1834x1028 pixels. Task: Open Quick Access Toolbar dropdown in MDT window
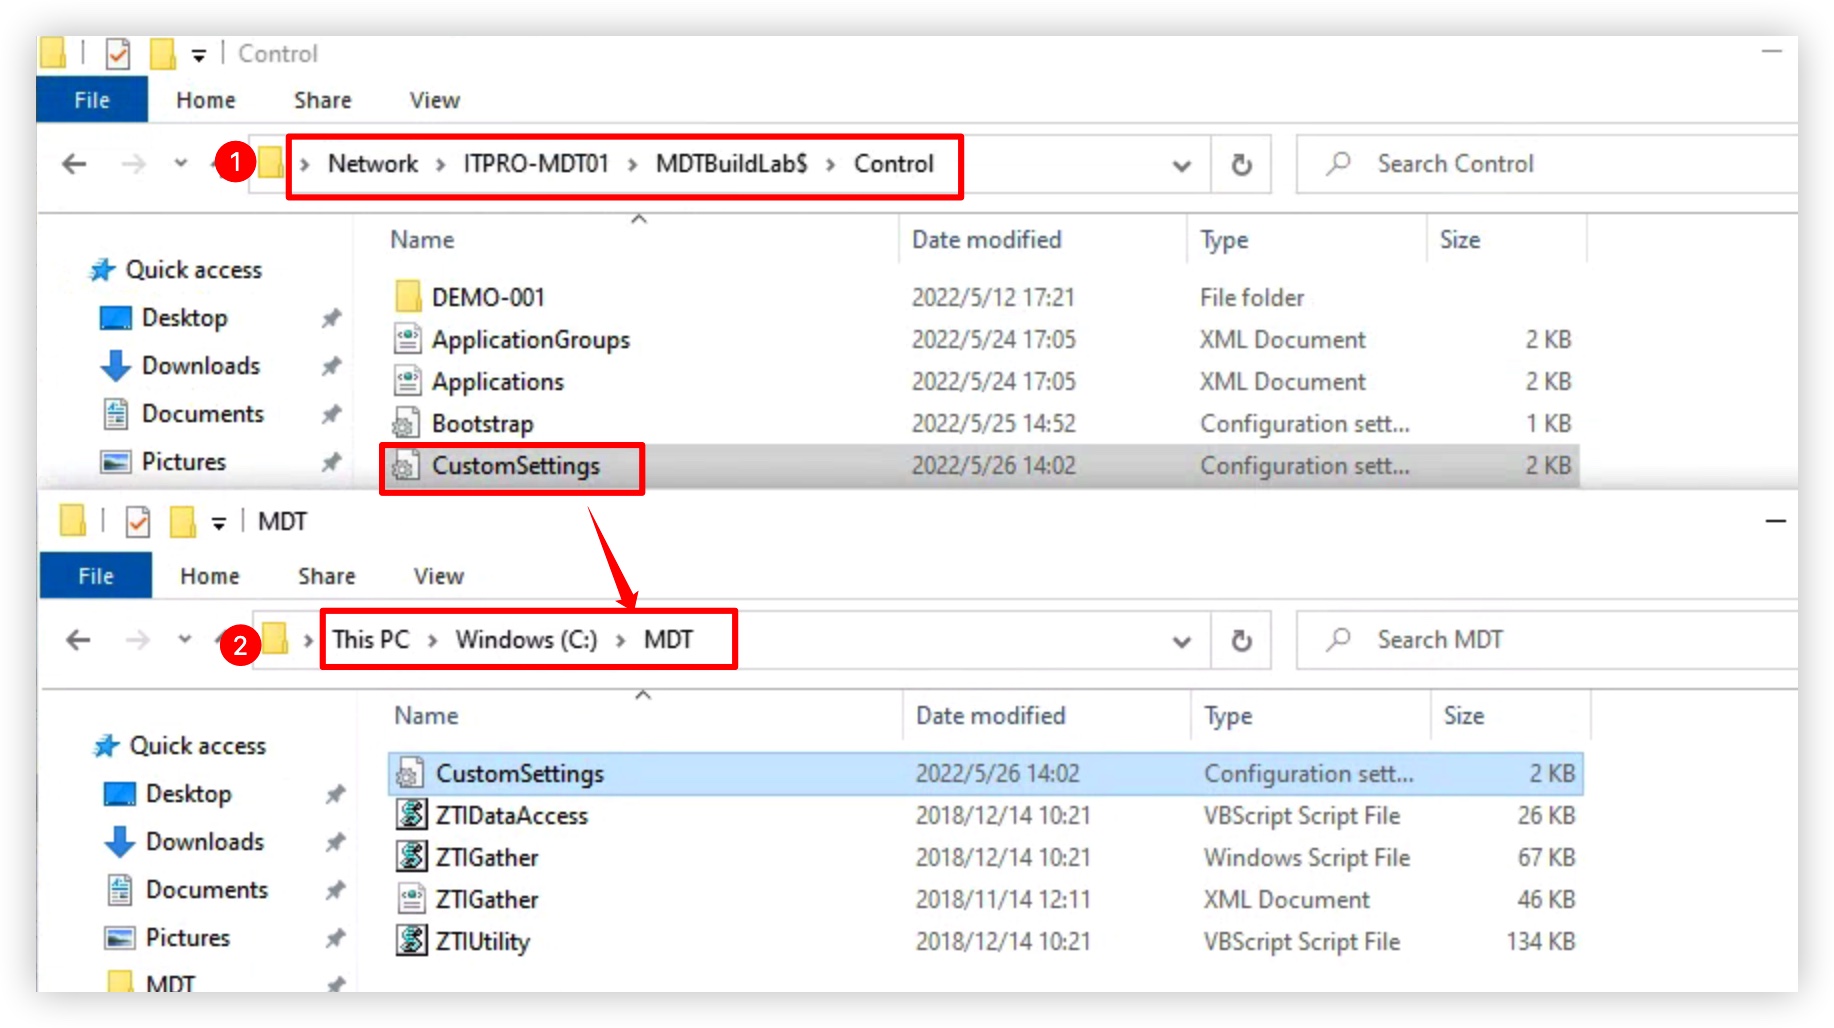point(219,524)
